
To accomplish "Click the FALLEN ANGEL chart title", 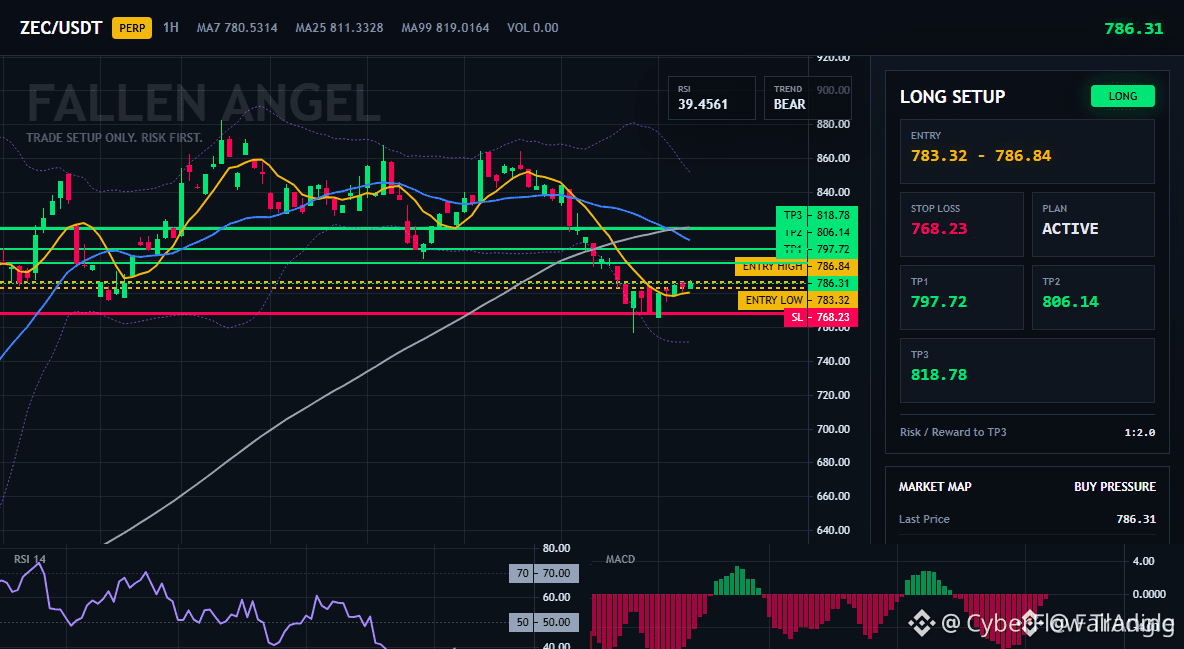I will [x=203, y=104].
